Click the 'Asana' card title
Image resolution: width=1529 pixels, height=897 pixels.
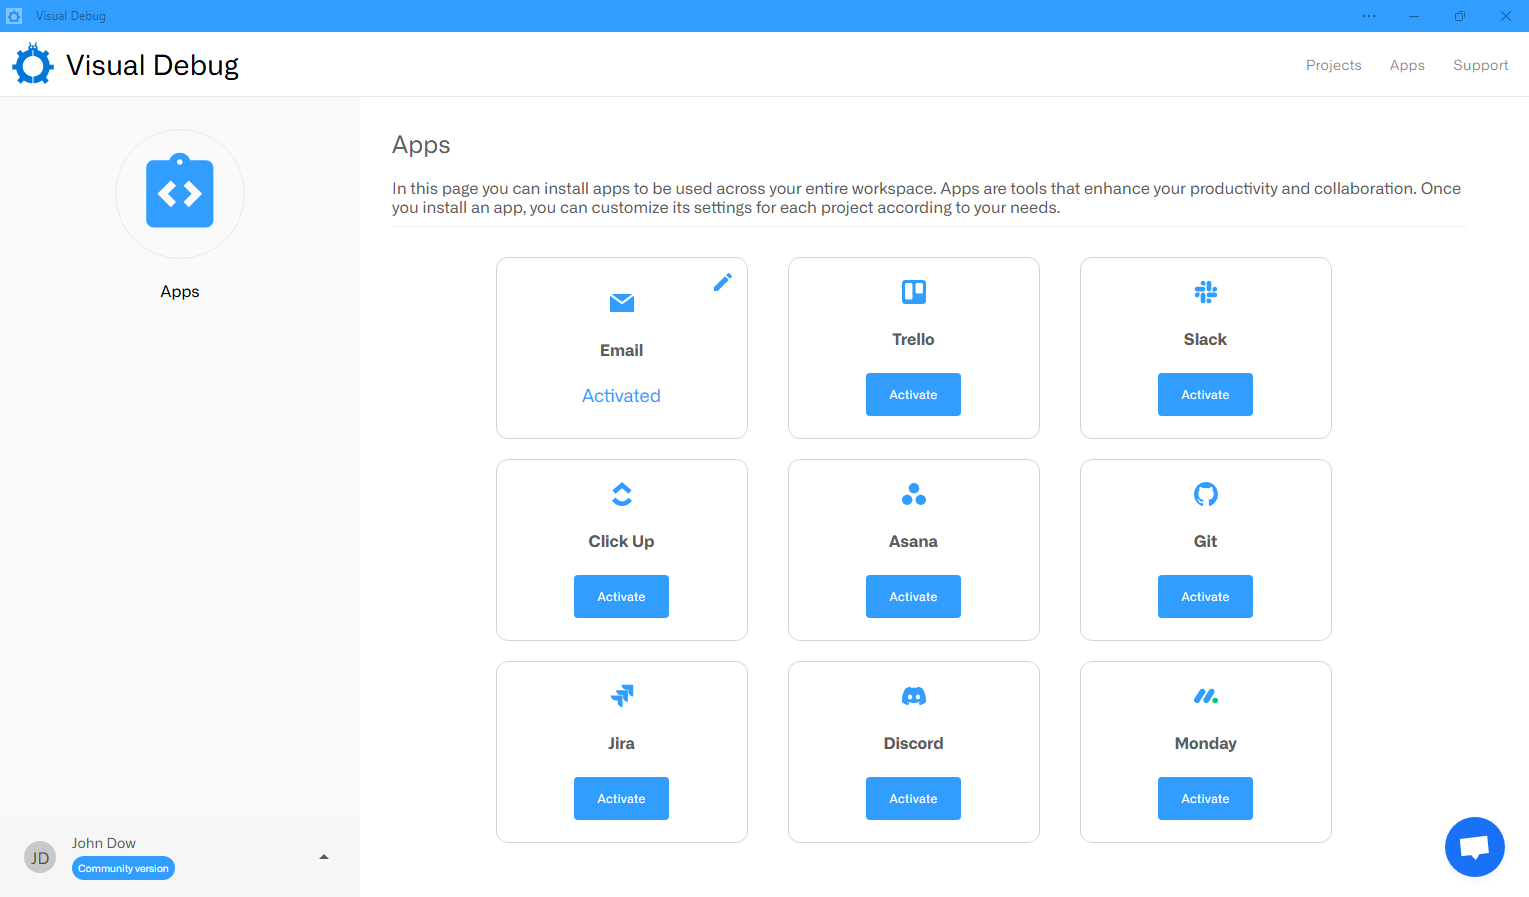tap(913, 541)
